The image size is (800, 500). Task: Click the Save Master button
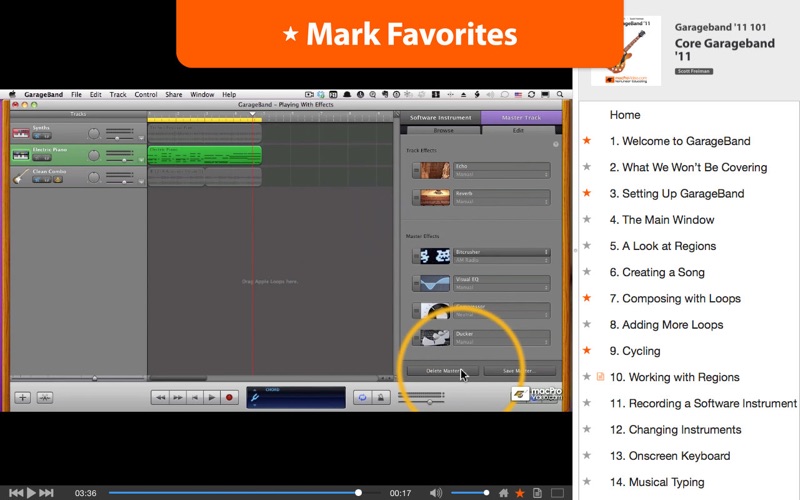pos(519,371)
